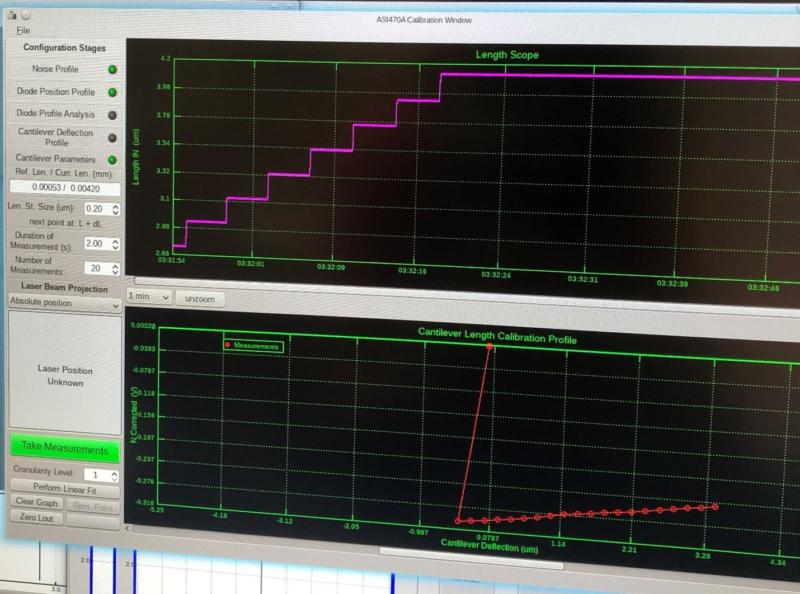Toggle the Cantilever Parameters stage
This screenshot has width=800, height=594.
(x=60, y=159)
